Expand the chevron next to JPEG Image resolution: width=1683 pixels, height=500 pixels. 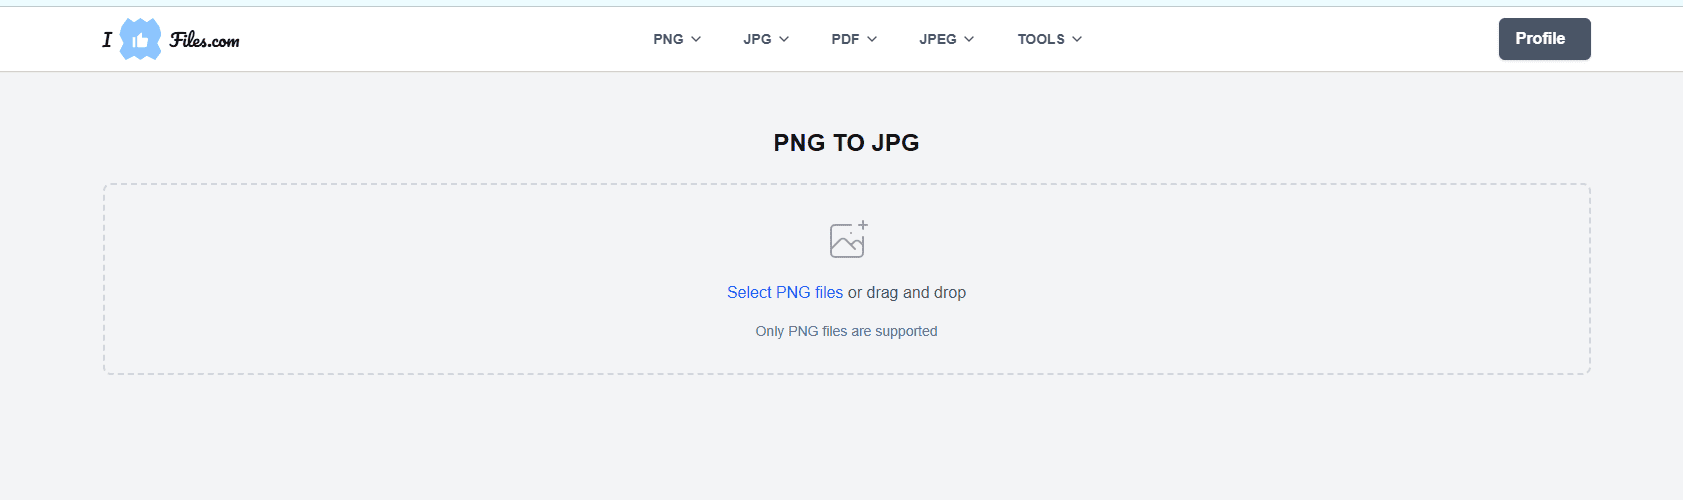point(969,39)
